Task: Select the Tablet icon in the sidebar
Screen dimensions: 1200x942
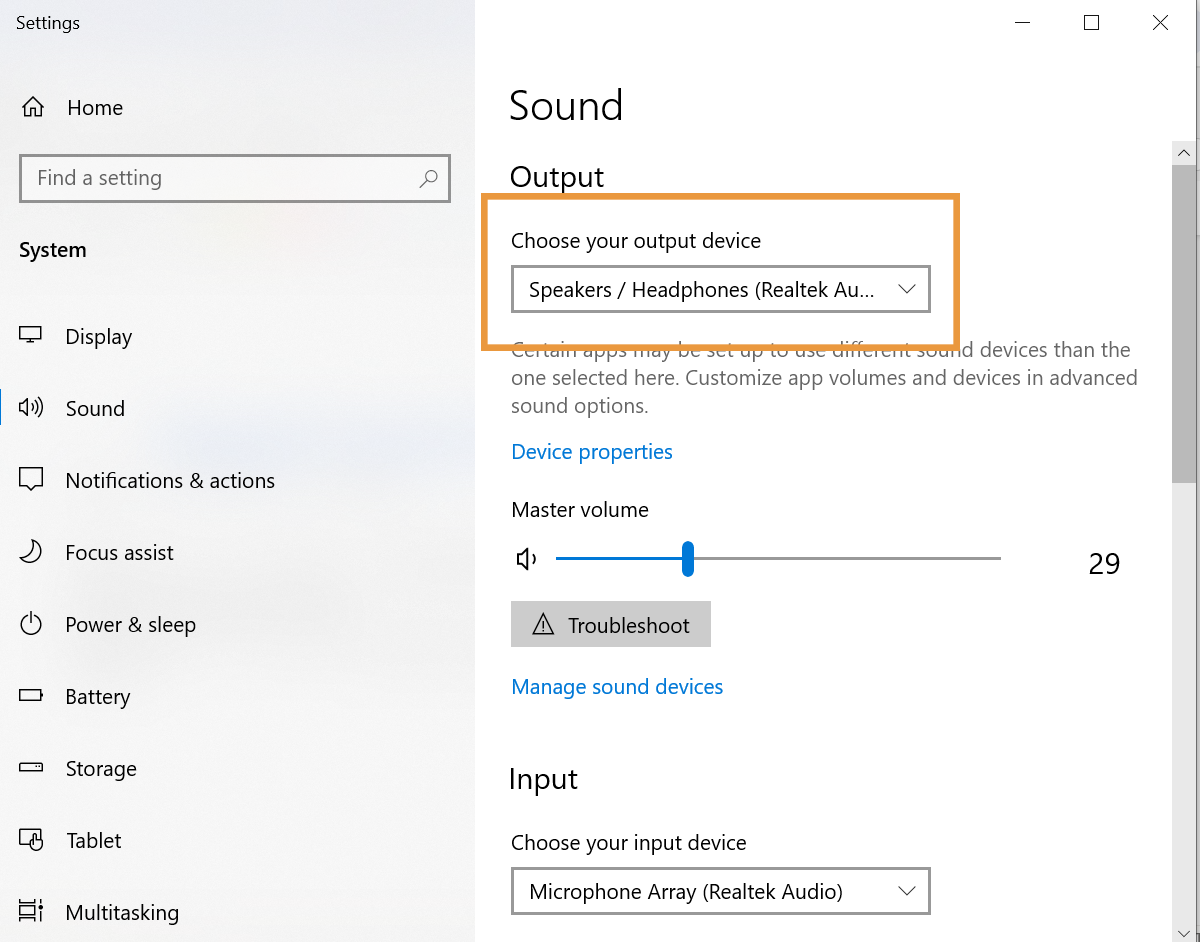Action: 32,840
